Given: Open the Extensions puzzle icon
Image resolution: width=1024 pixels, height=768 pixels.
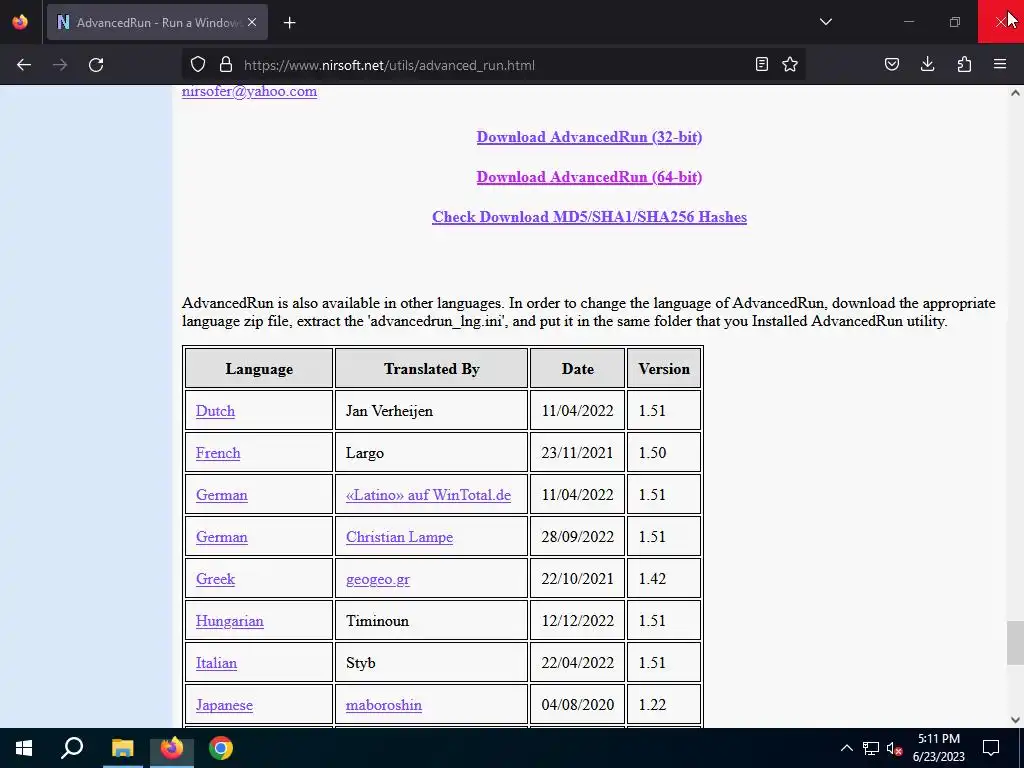Looking at the screenshot, I should coord(964,64).
